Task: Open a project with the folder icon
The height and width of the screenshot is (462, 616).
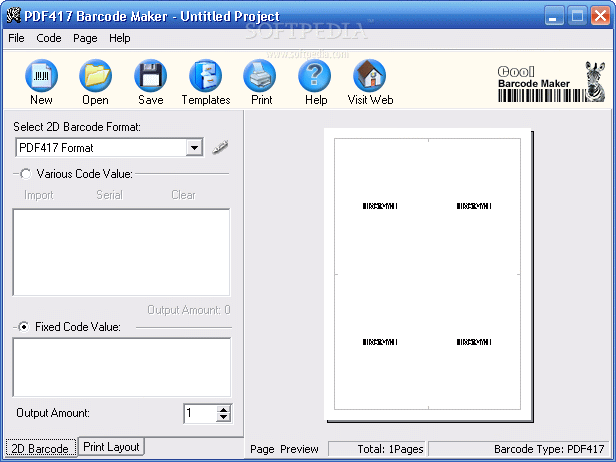Action: click(x=95, y=75)
